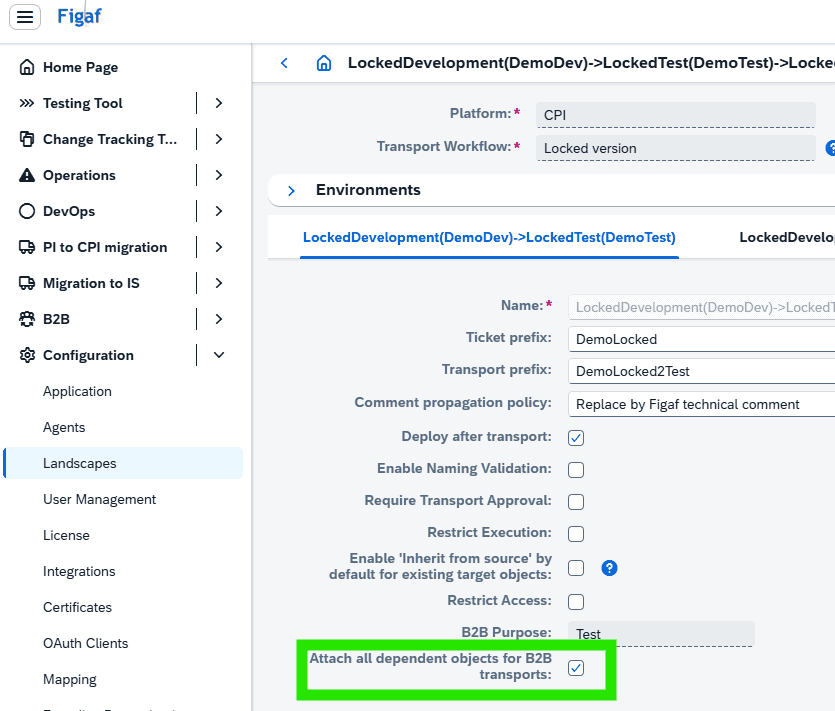Open License page
This screenshot has height=711, width=835.
pos(66,535)
